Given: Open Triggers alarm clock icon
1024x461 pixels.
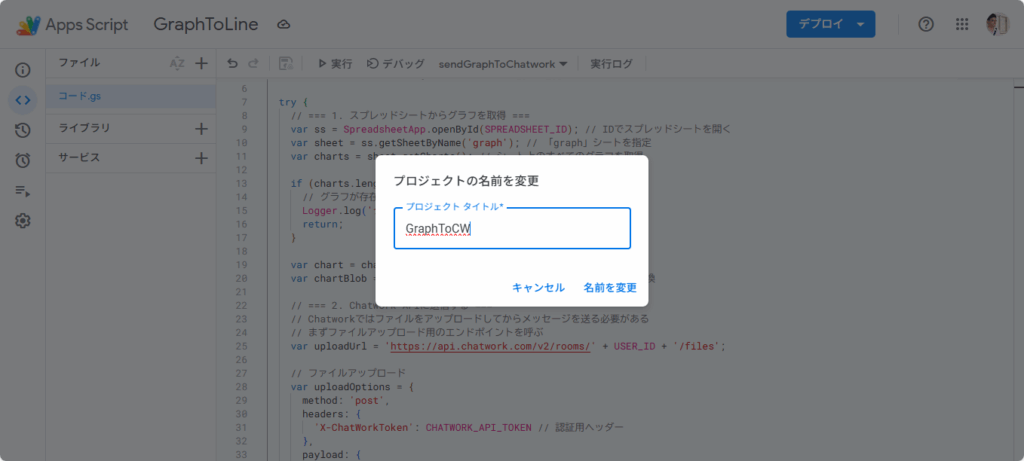Looking at the screenshot, I should pyautogui.click(x=22, y=160).
